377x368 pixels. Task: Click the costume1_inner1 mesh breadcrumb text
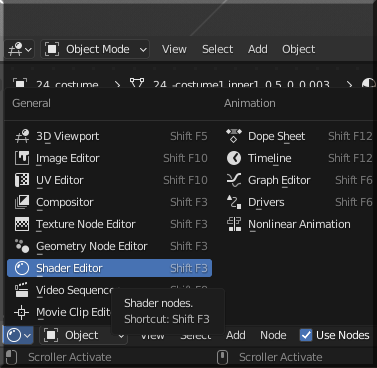241,84
